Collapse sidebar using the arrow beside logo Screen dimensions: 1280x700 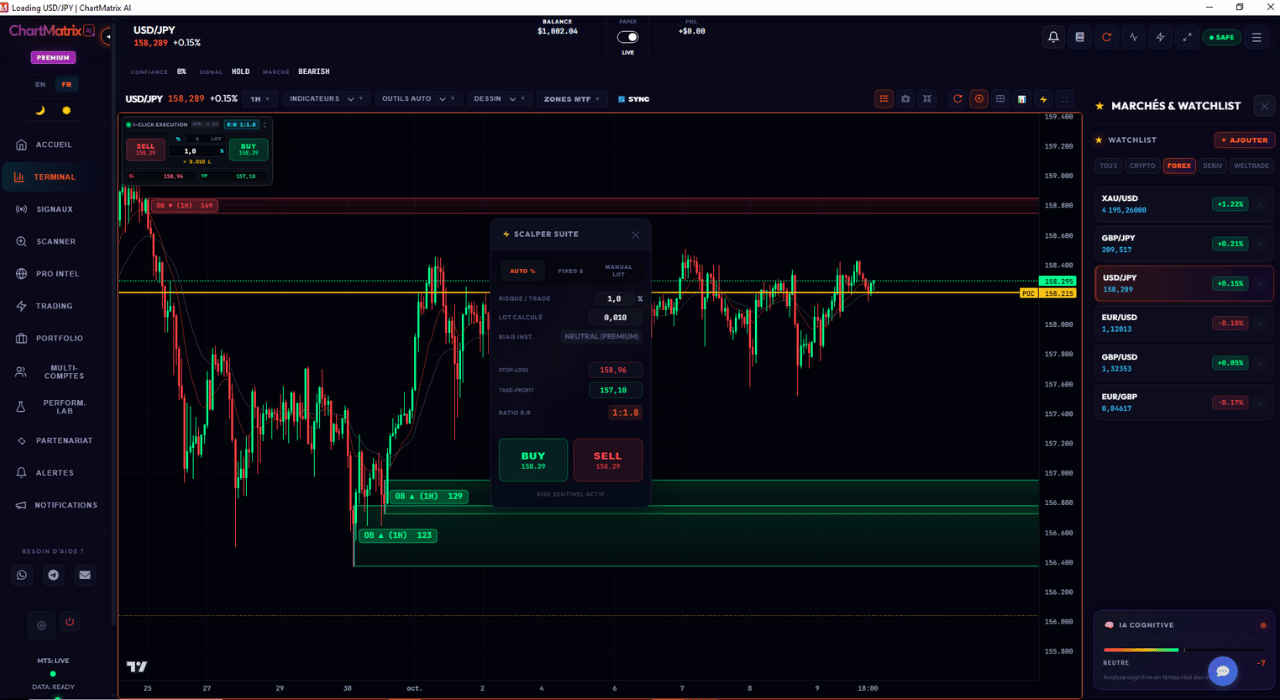click(x=106, y=36)
